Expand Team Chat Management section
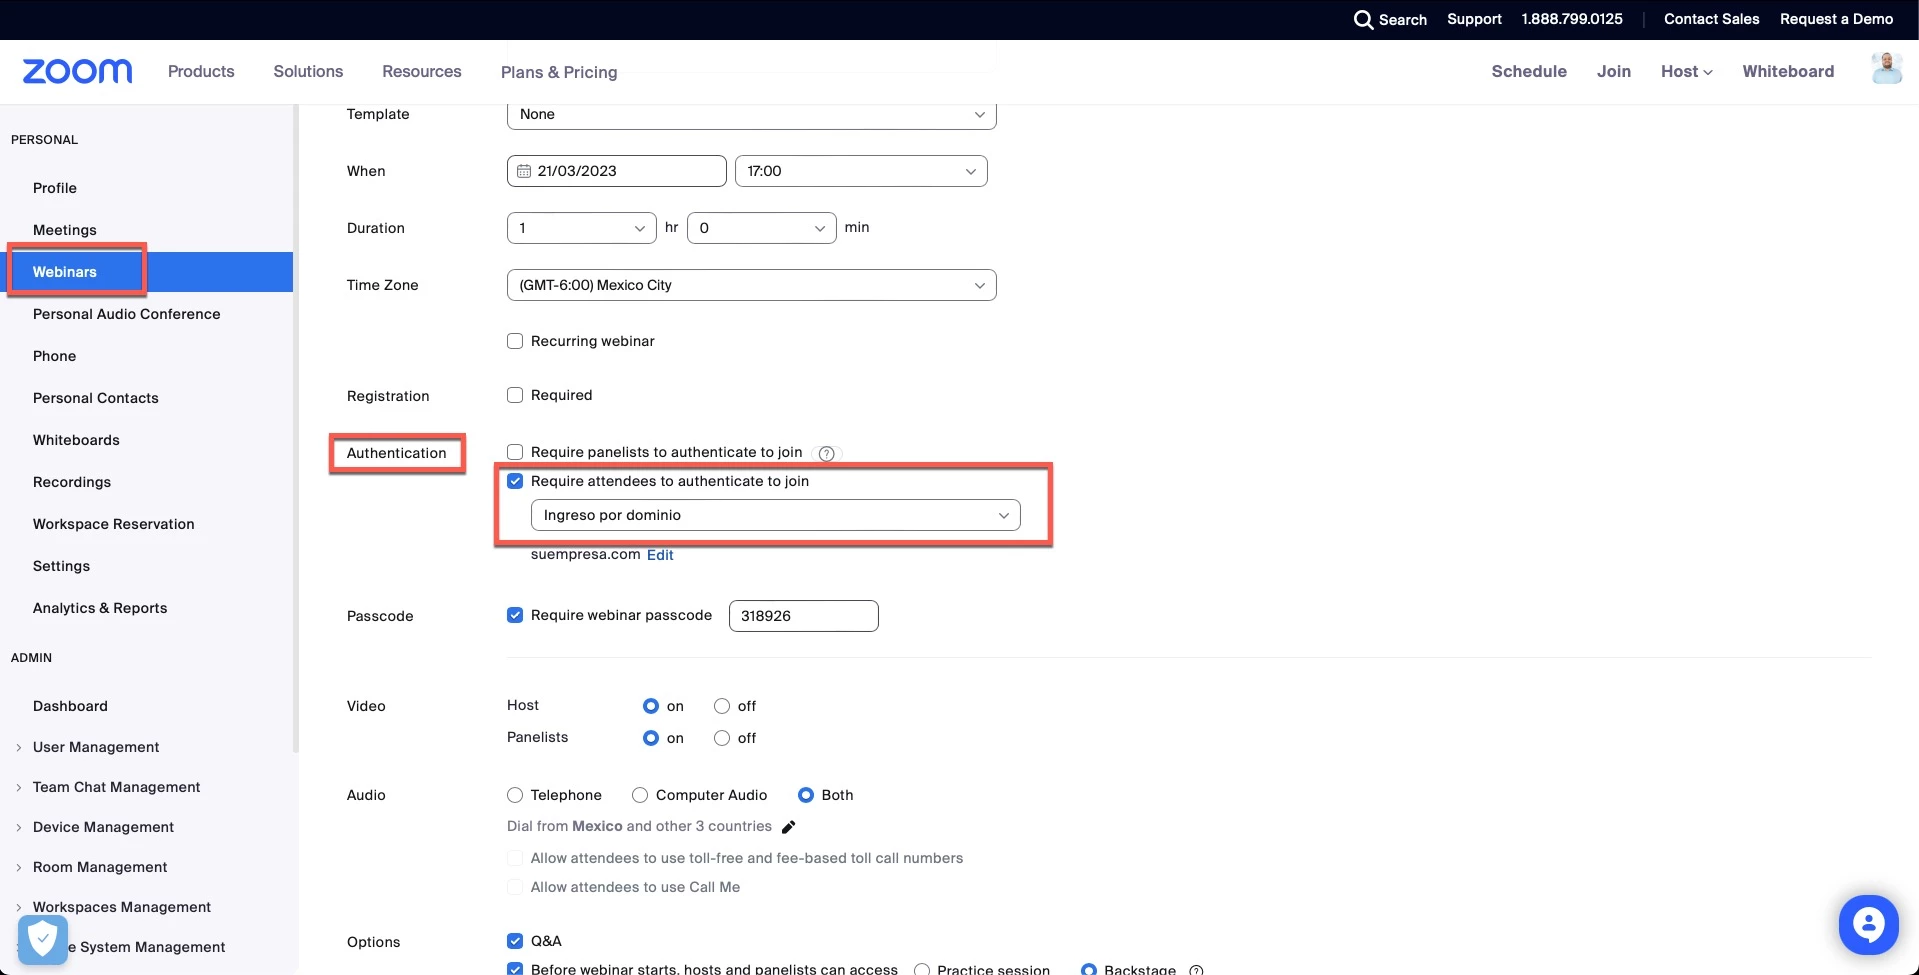1919x975 pixels. tap(116, 787)
